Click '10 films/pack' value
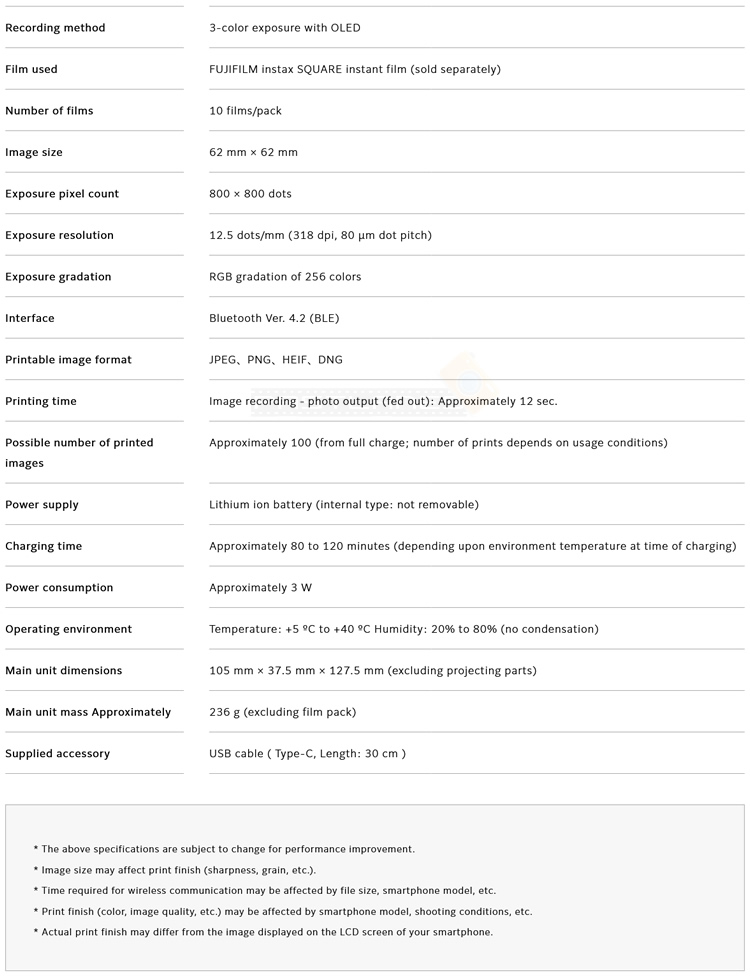The image size is (750, 977). [245, 111]
